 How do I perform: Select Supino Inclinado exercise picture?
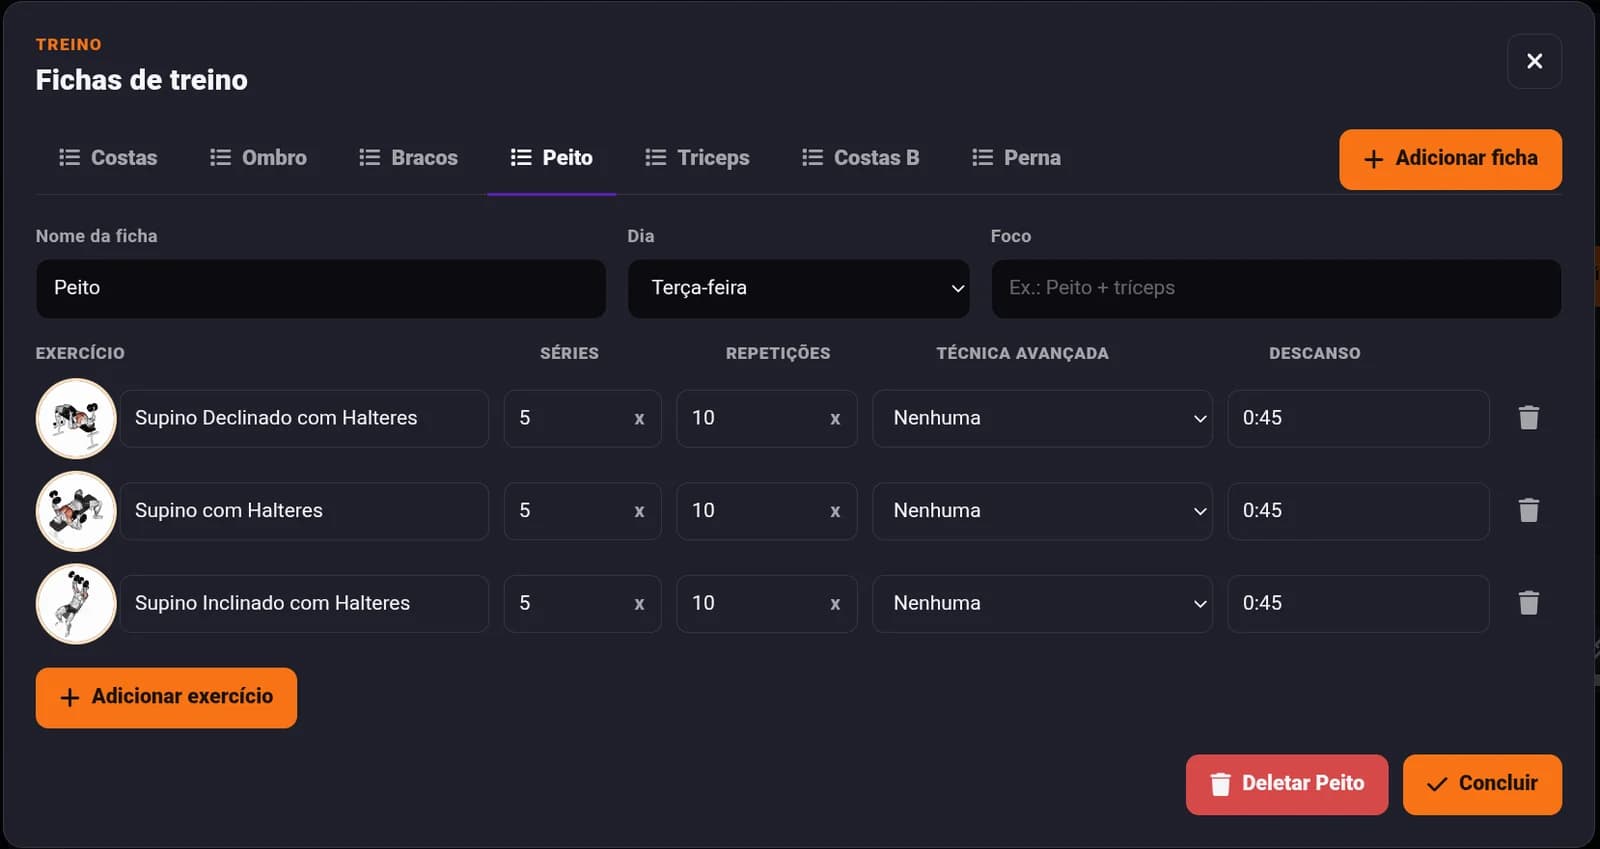[76, 603]
